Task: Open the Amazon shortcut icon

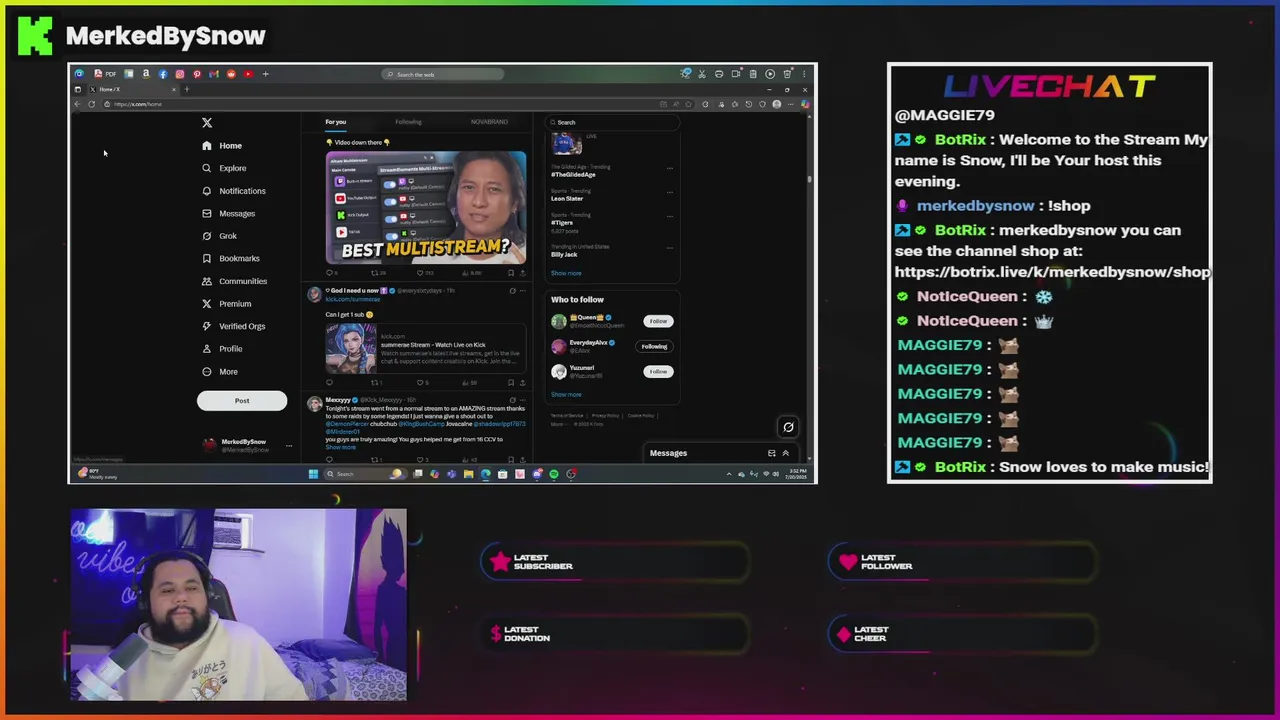Action: click(146, 74)
